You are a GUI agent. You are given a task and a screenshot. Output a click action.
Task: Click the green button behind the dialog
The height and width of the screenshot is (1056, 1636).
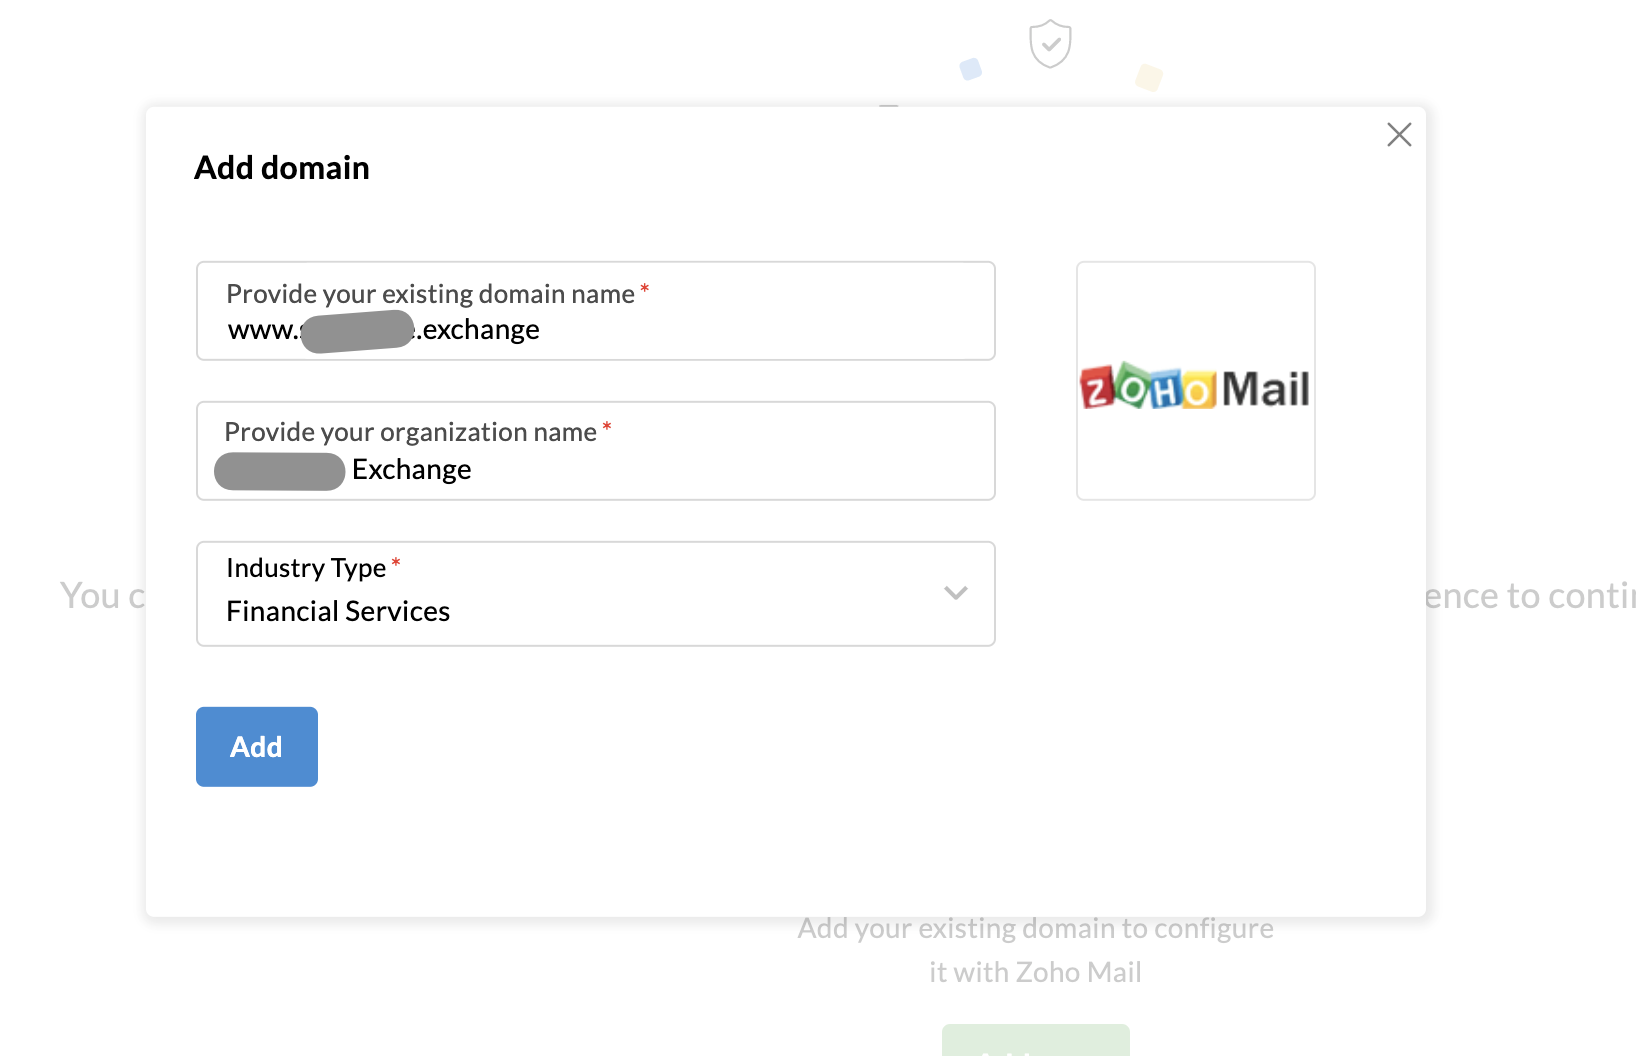coord(1035,1041)
